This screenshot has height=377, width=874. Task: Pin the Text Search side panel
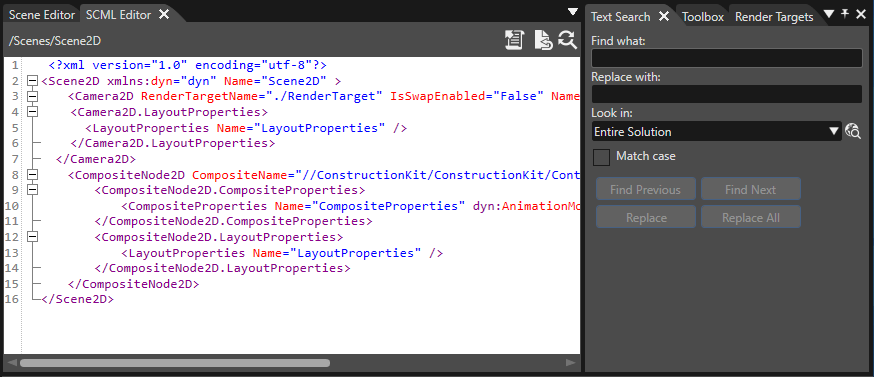point(844,14)
